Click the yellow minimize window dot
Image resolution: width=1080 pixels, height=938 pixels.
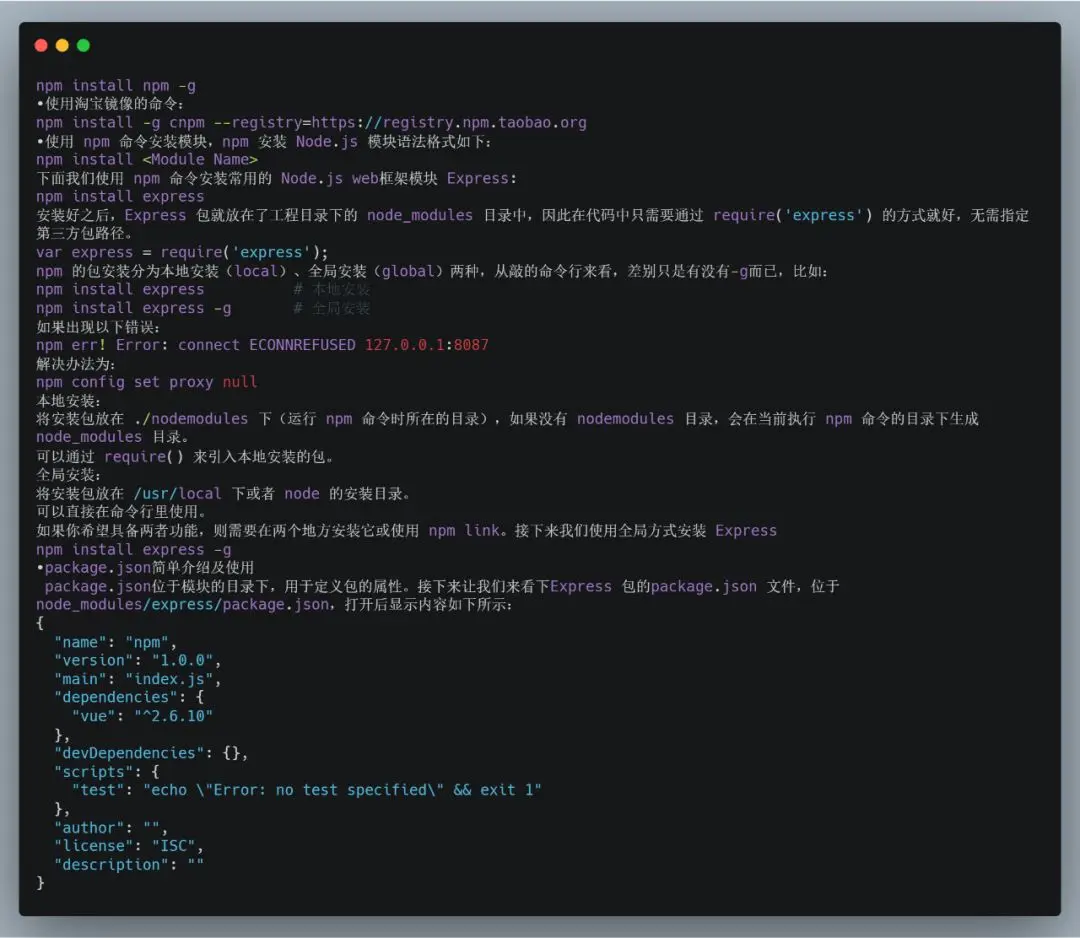[x=62, y=45]
